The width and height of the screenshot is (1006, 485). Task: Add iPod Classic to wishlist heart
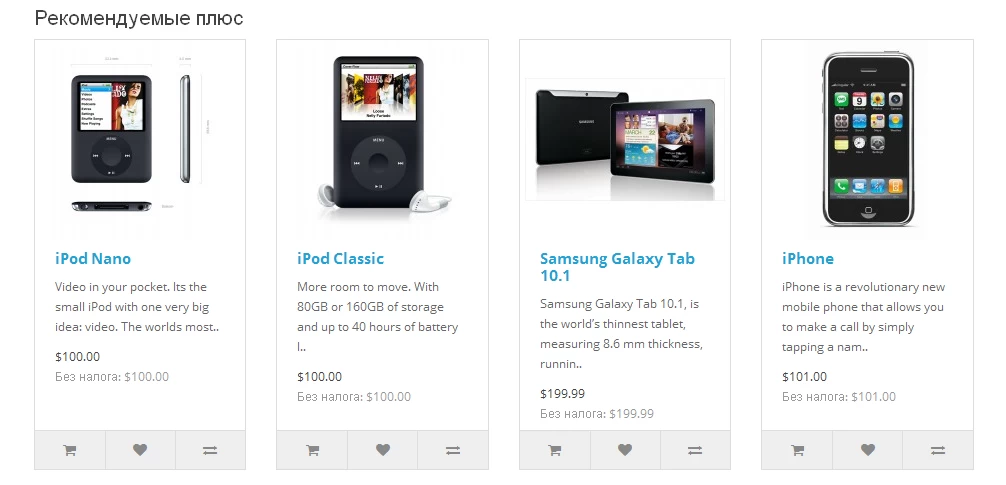point(382,450)
